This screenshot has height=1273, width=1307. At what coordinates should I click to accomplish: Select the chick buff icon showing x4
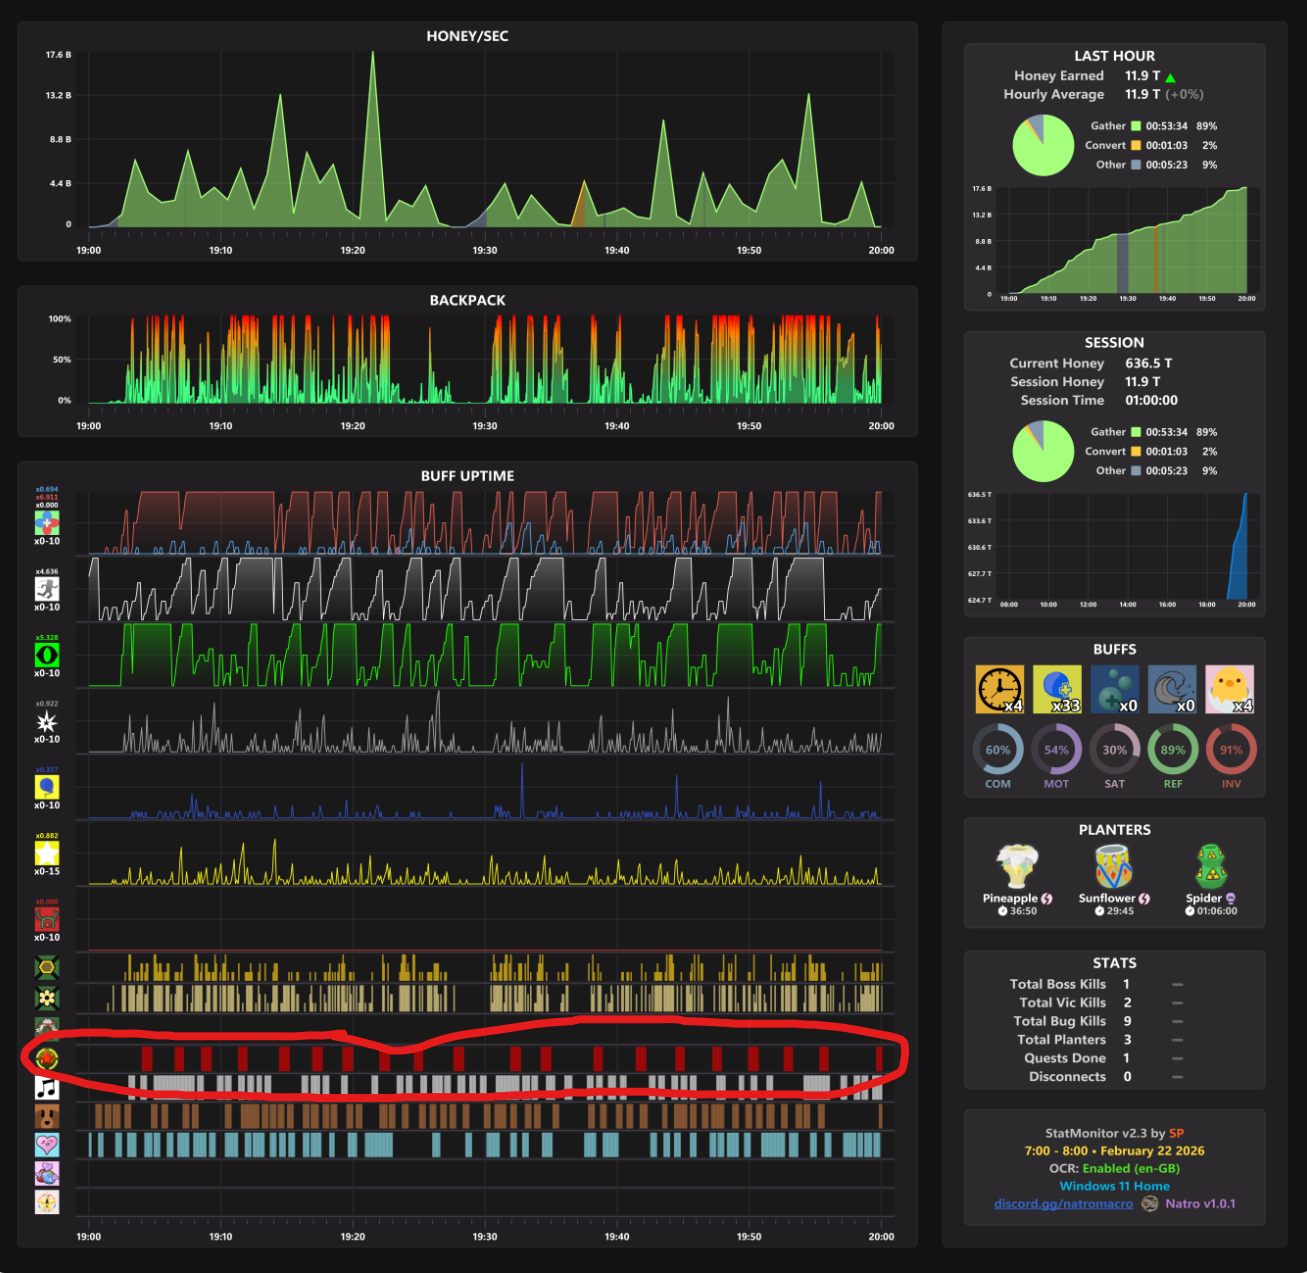[1230, 689]
